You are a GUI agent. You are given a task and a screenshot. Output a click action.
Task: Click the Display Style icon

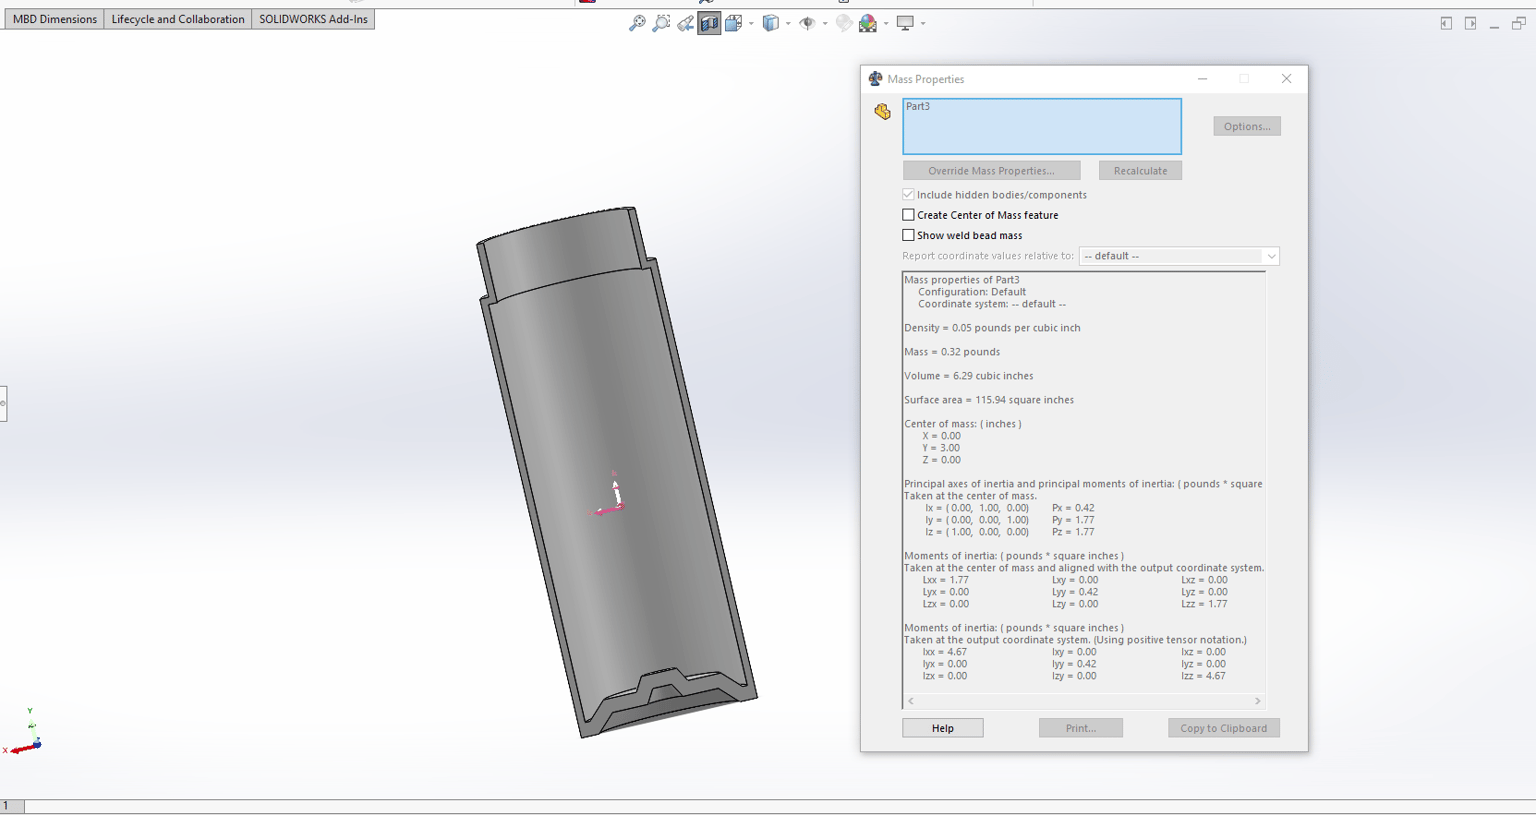click(770, 23)
